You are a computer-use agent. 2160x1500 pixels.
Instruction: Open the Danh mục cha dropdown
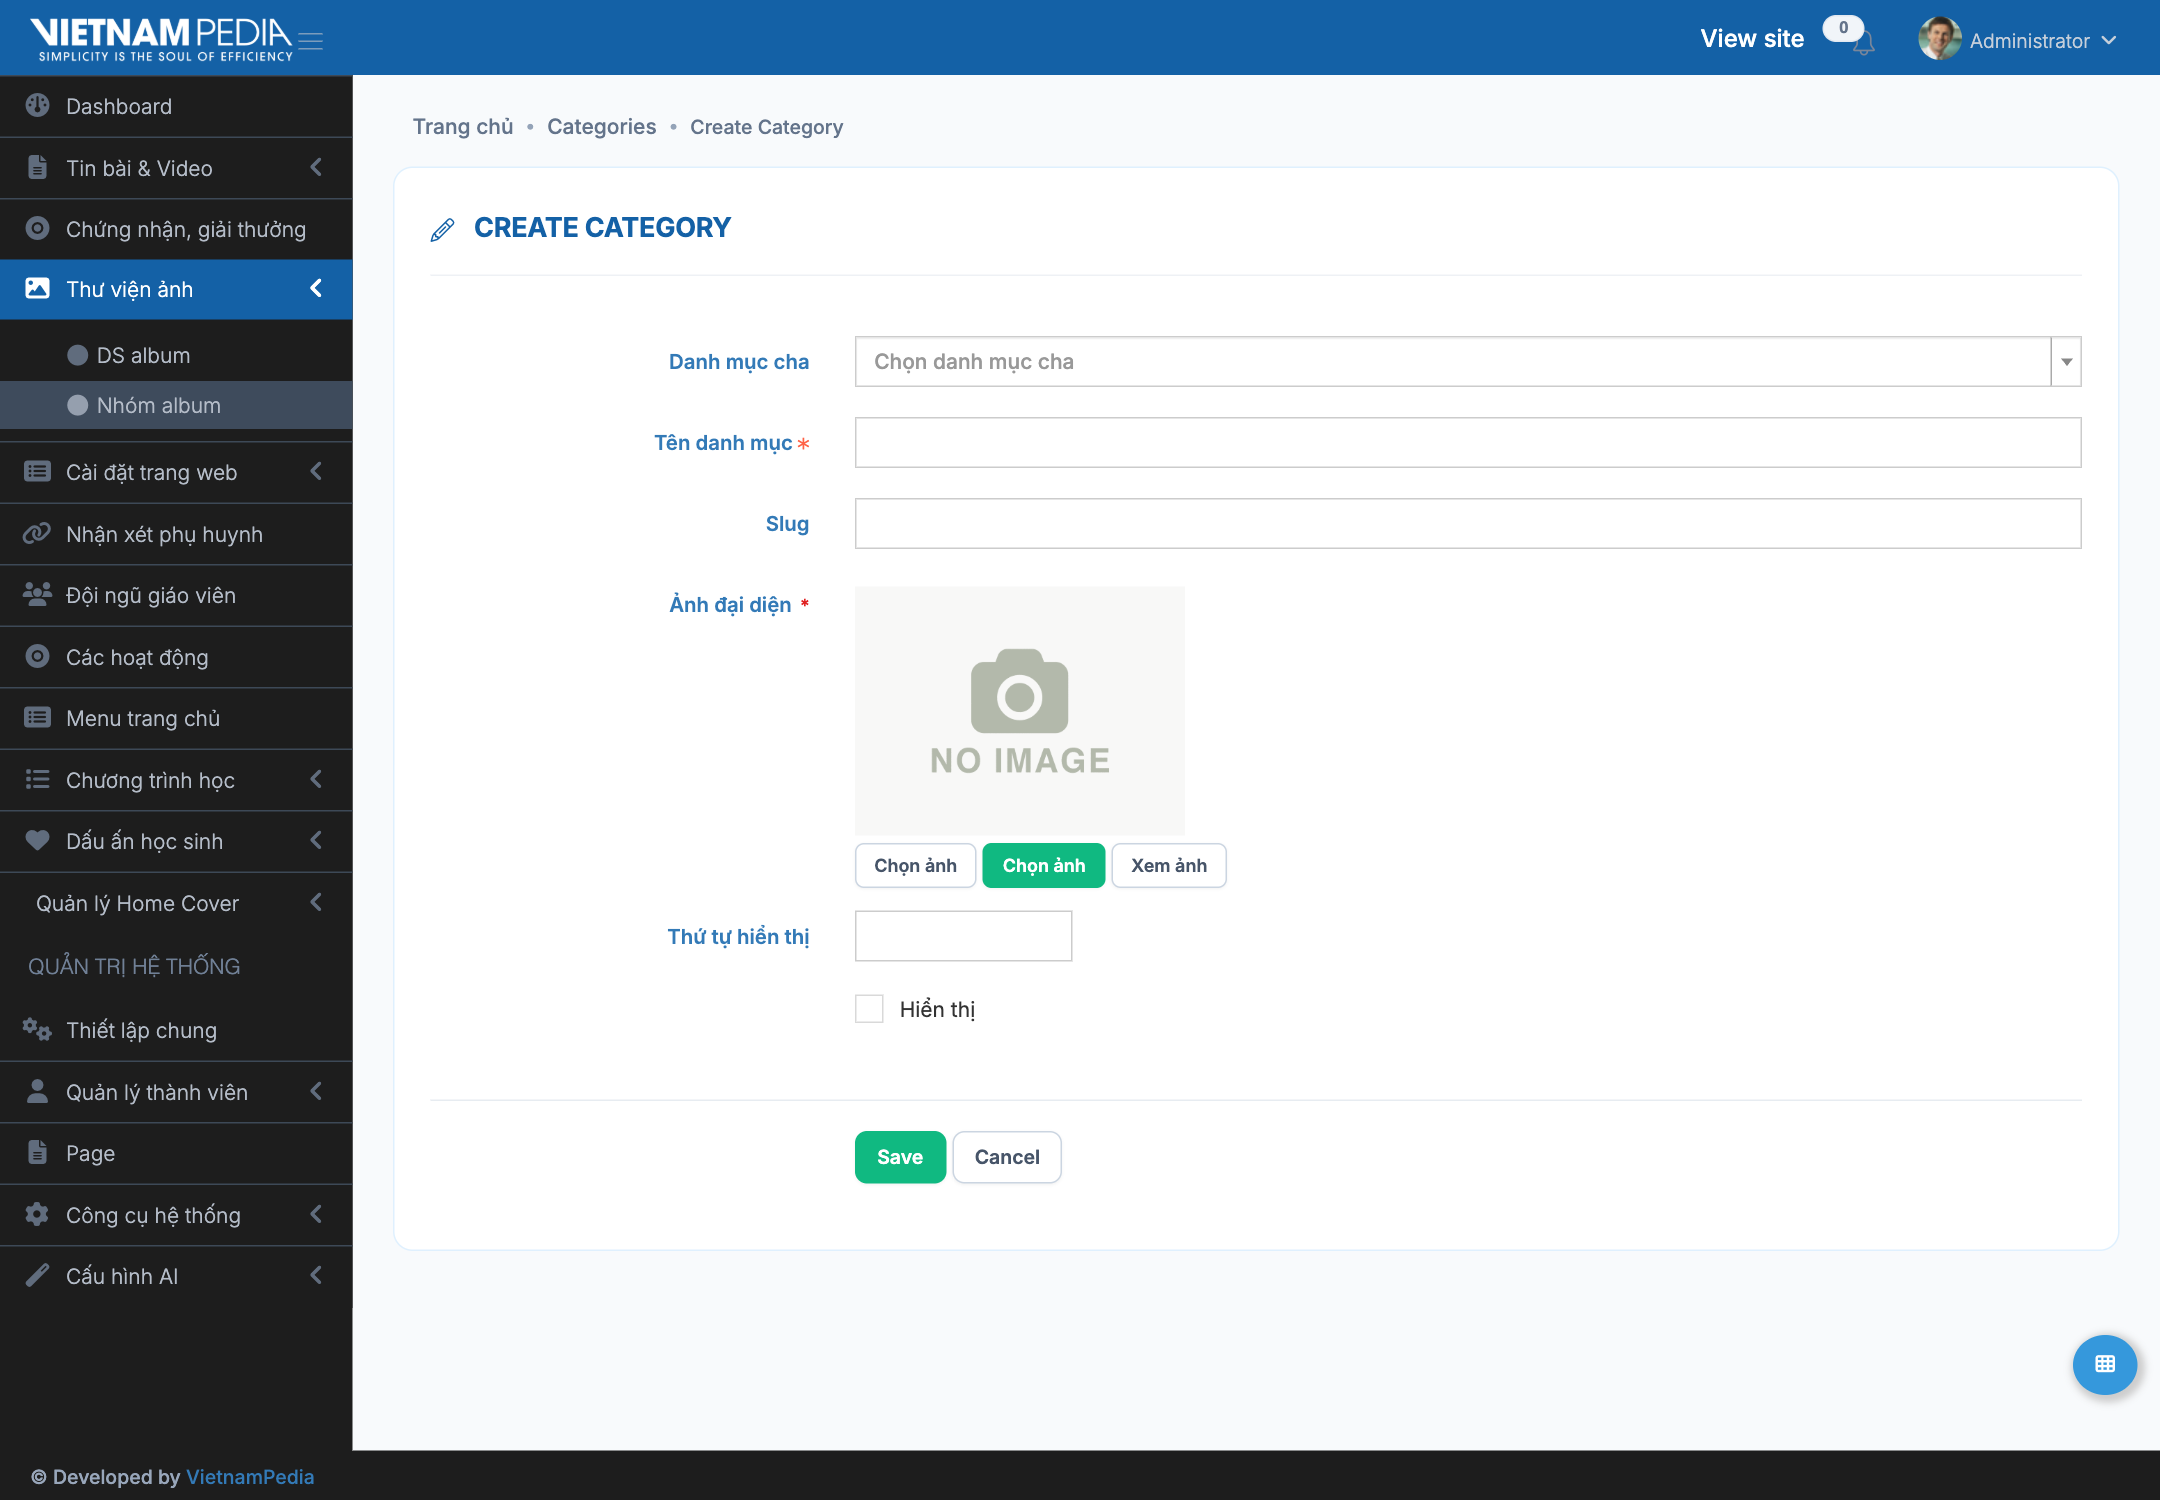point(1467,361)
